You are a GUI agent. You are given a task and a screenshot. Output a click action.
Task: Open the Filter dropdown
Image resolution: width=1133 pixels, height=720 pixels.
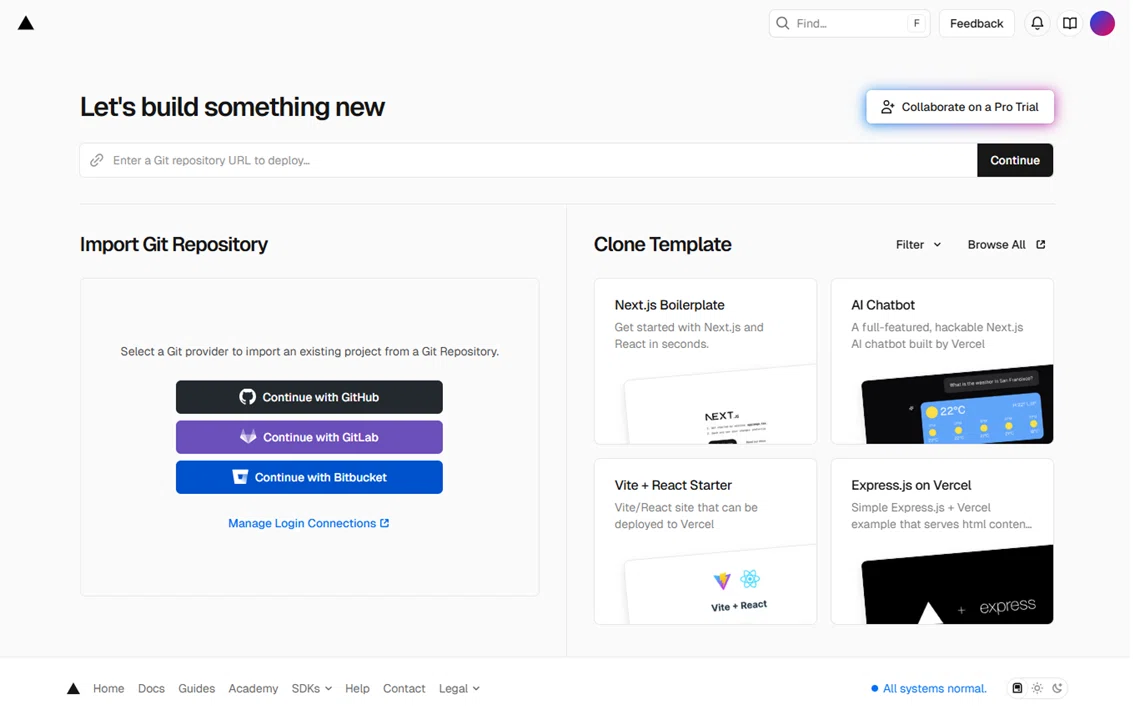tap(918, 244)
